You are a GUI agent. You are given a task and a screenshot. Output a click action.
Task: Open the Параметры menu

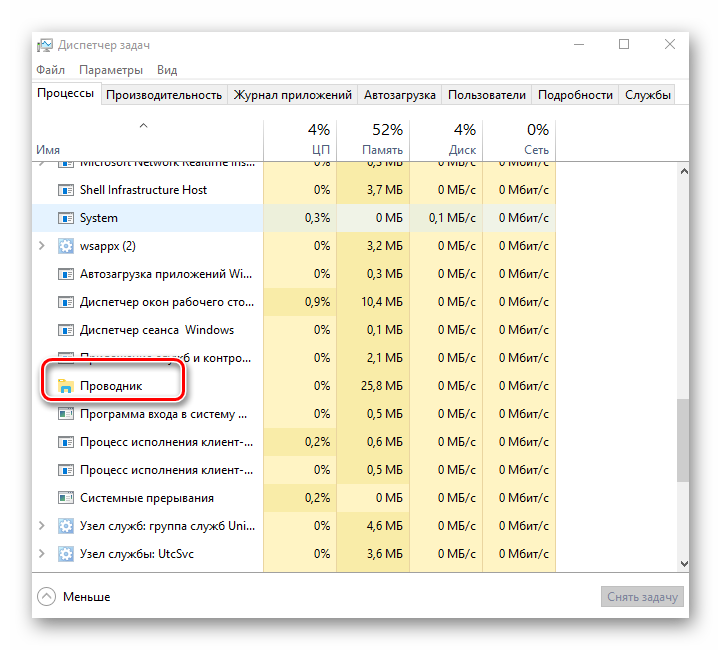(x=111, y=70)
